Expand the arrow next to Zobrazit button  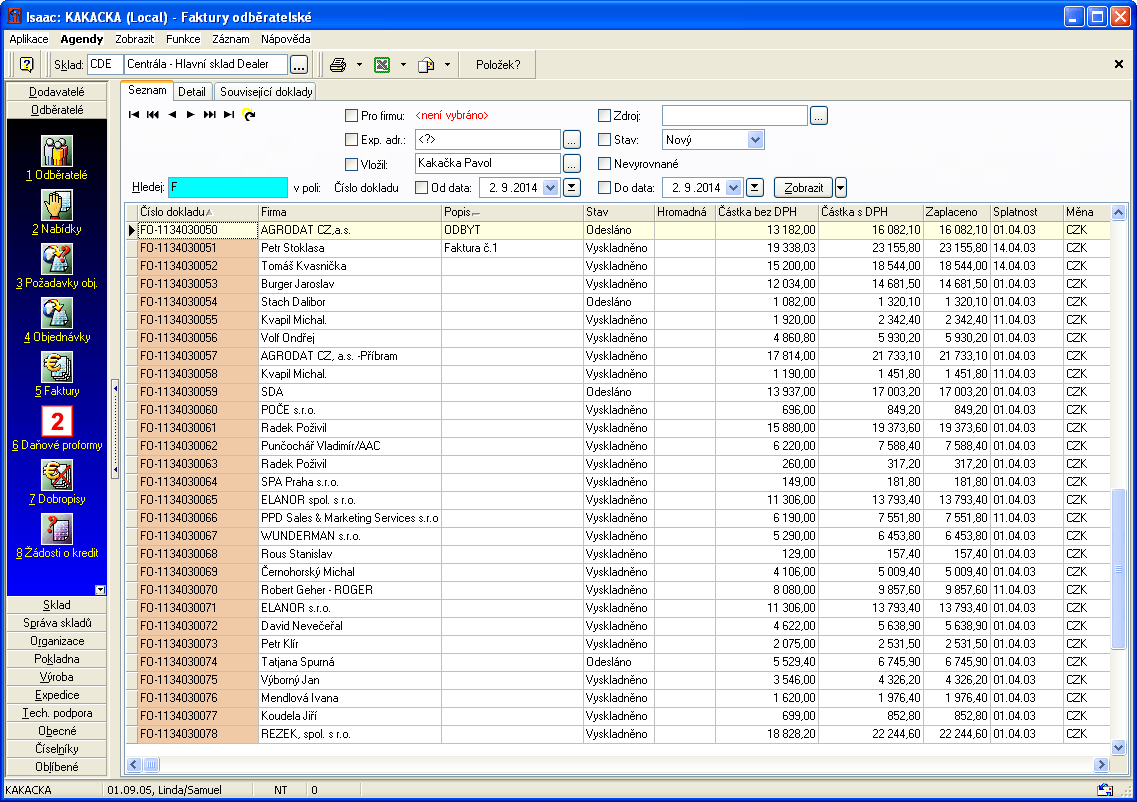841,187
